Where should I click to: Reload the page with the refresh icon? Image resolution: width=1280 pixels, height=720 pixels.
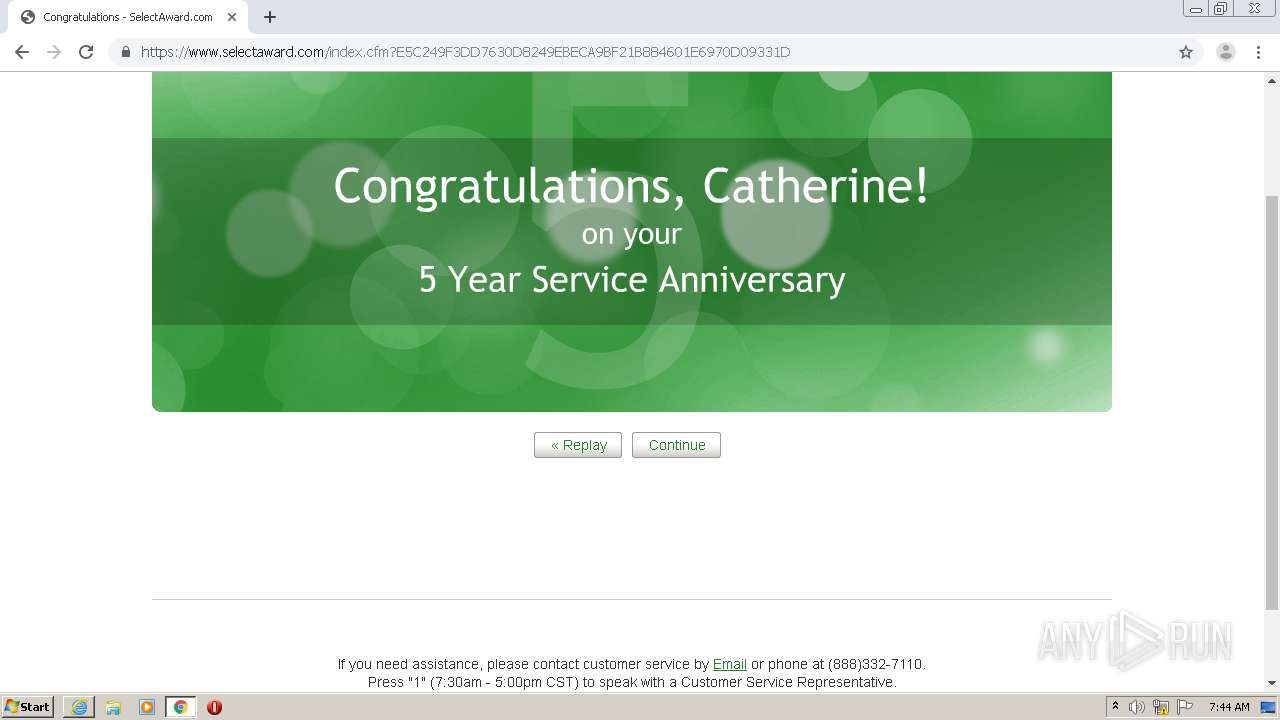click(x=86, y=52)
